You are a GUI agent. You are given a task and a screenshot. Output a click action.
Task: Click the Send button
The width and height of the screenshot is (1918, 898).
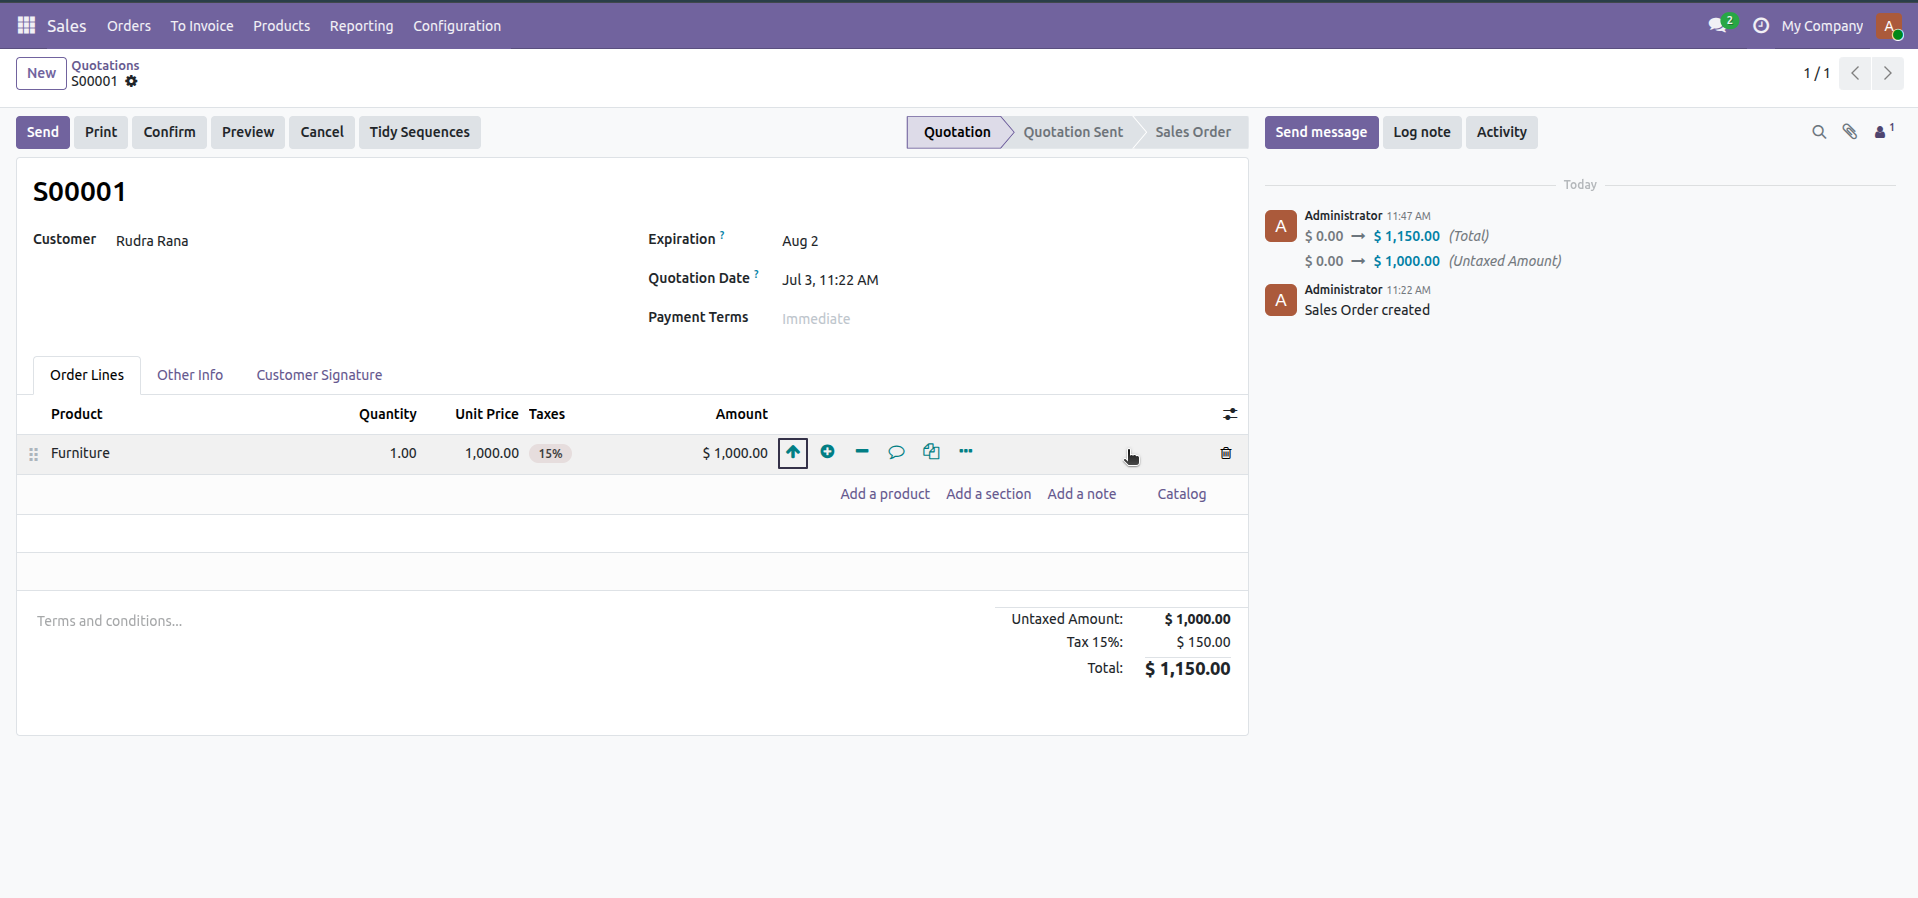pos(43,132)
